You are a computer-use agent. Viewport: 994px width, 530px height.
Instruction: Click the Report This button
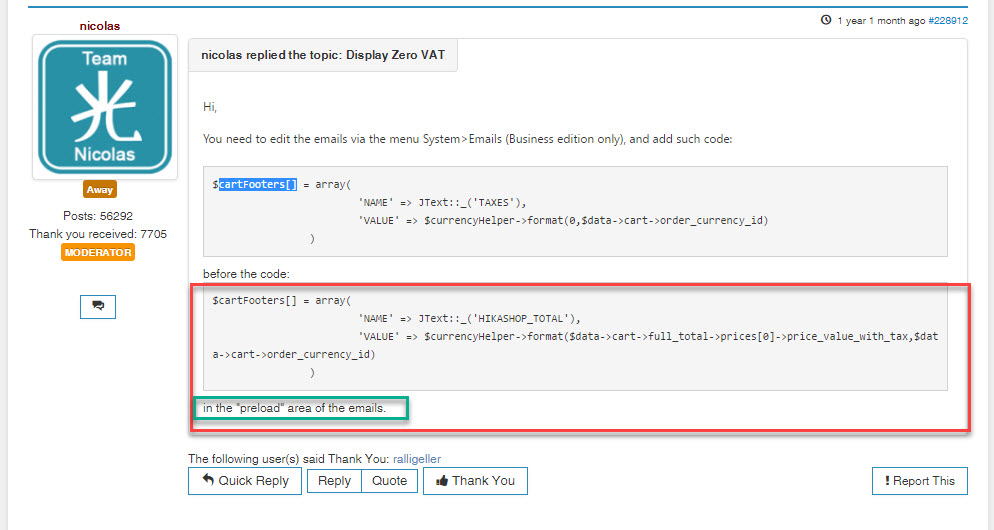[x=919, y=481]
